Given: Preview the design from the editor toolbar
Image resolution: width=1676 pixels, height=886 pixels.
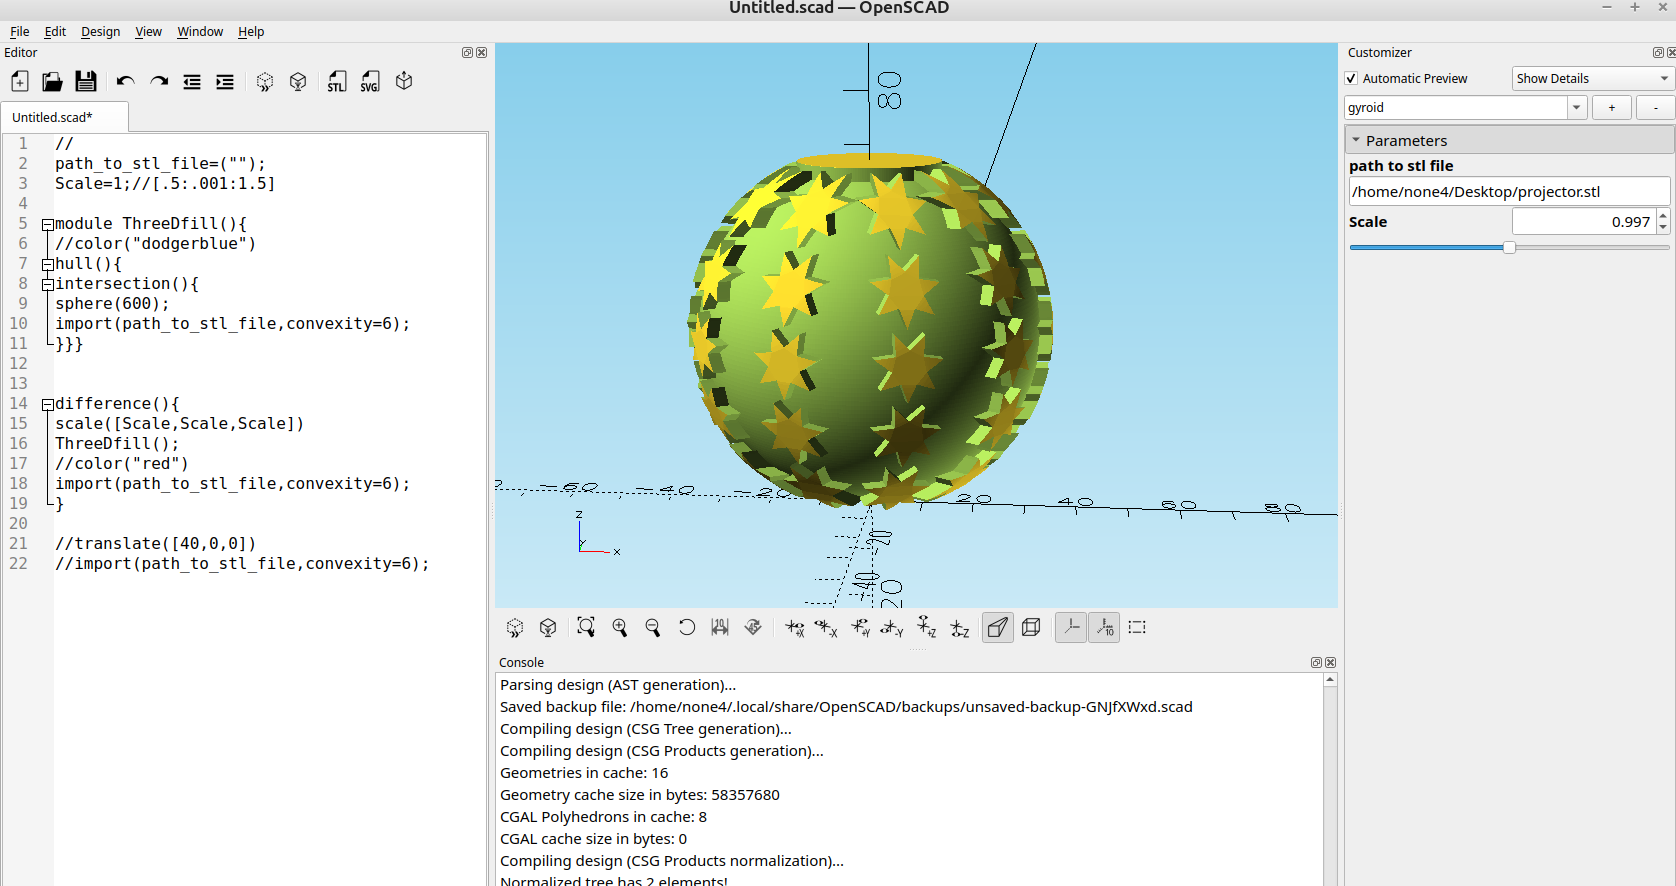Looking at the screenshot, I should coord(265,82).
